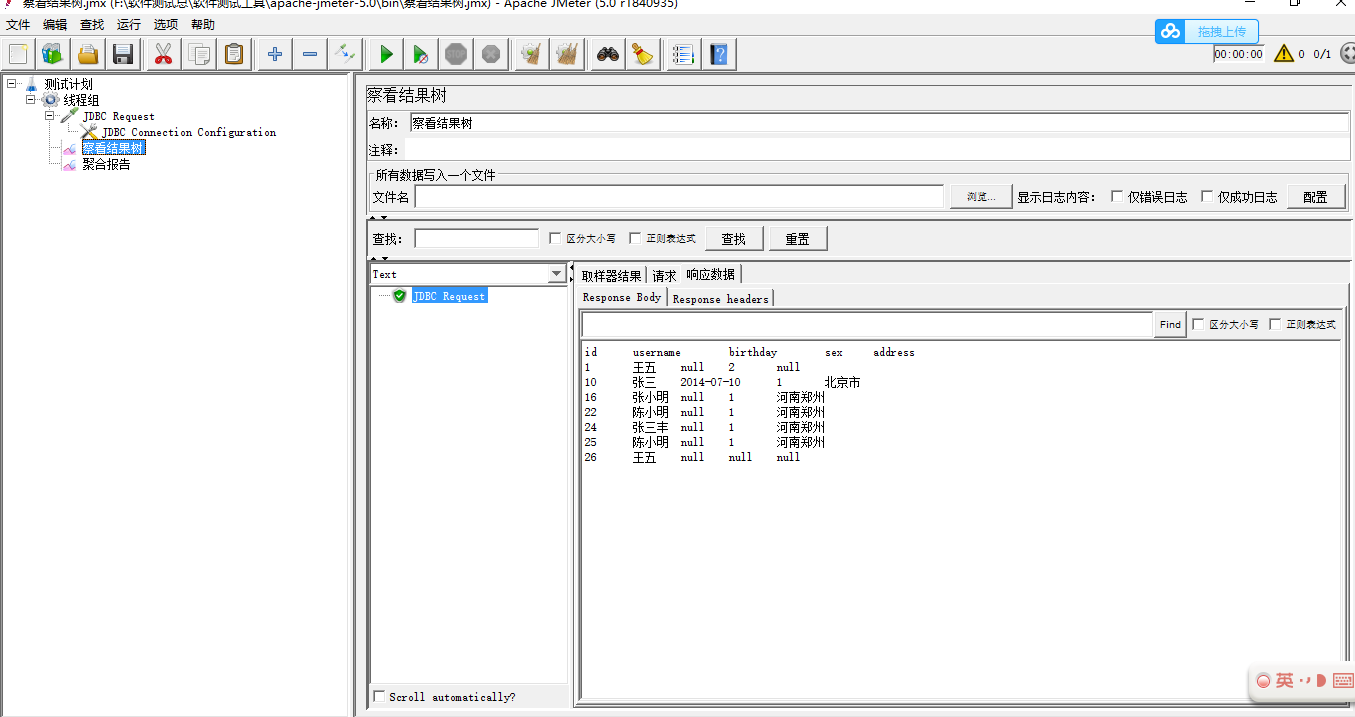Click the 重置 button
Image resolution: width=1355 pixels, height=717 pixels.
pyautogui.click(x=798, y=239)
